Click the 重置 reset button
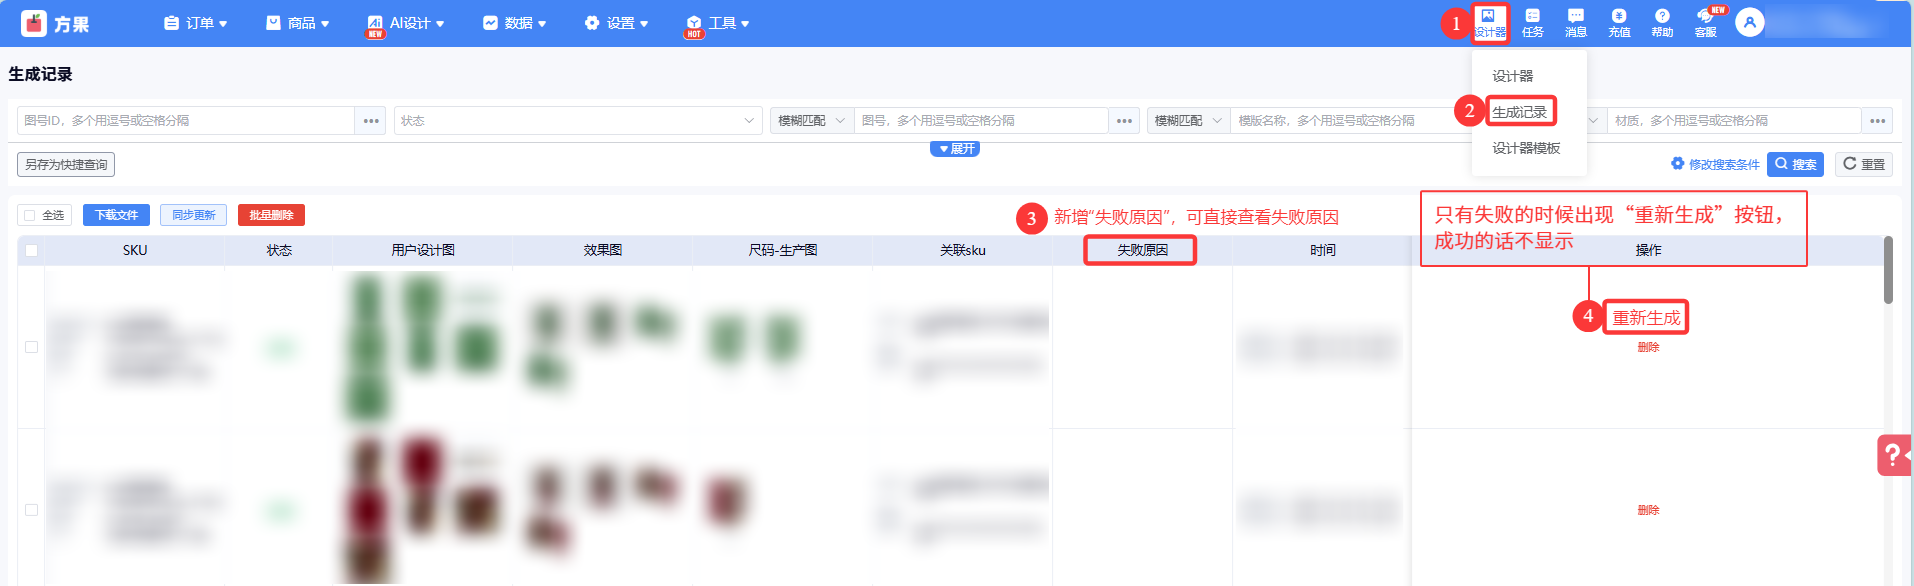The image size is (1914, 586). 1863,164
